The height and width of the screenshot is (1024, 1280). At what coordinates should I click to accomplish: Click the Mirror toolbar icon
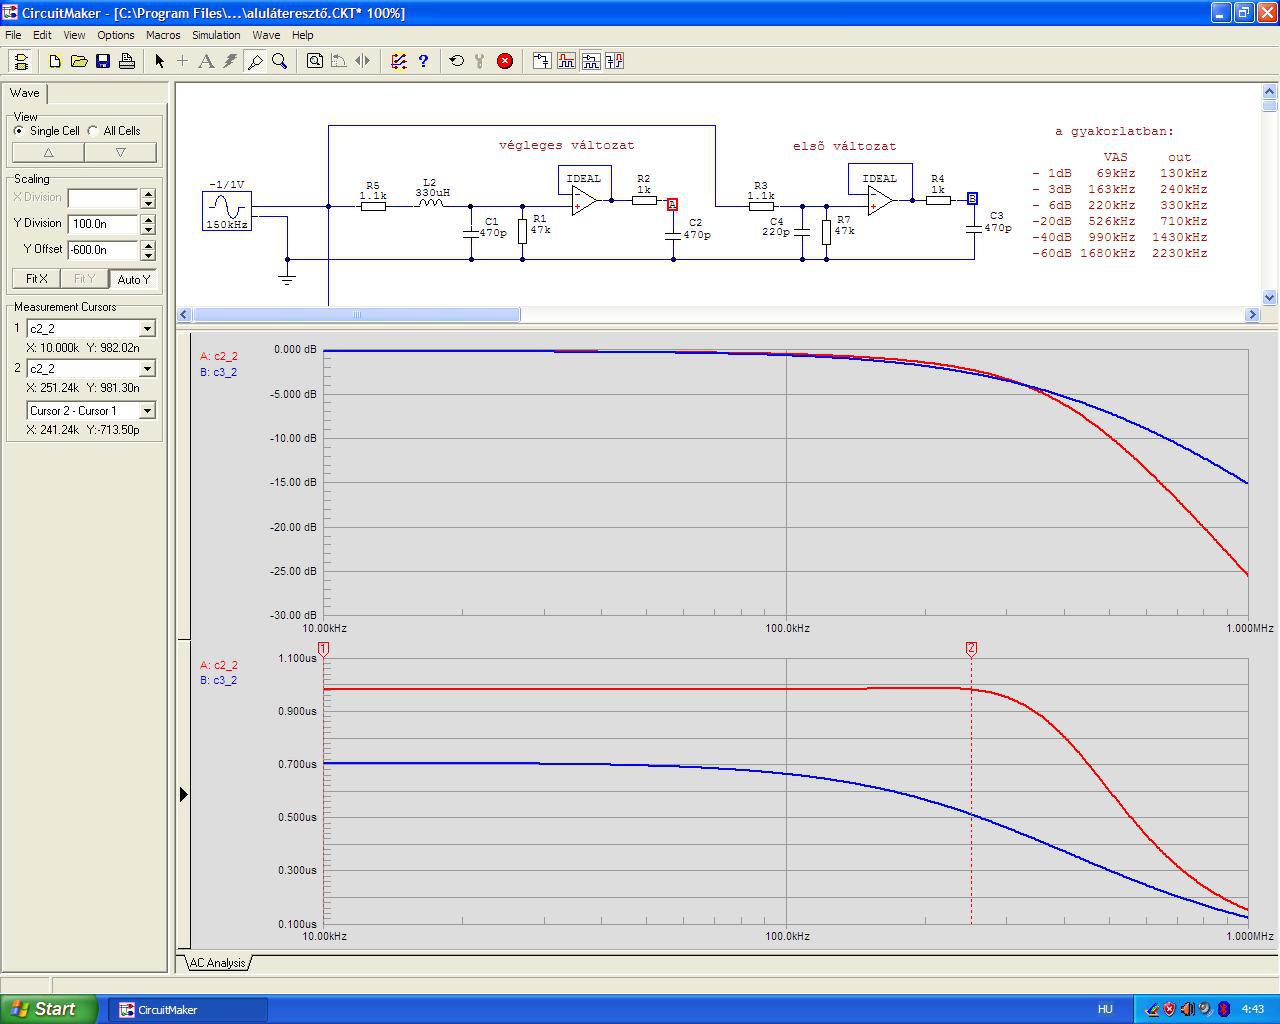(363, 61)
